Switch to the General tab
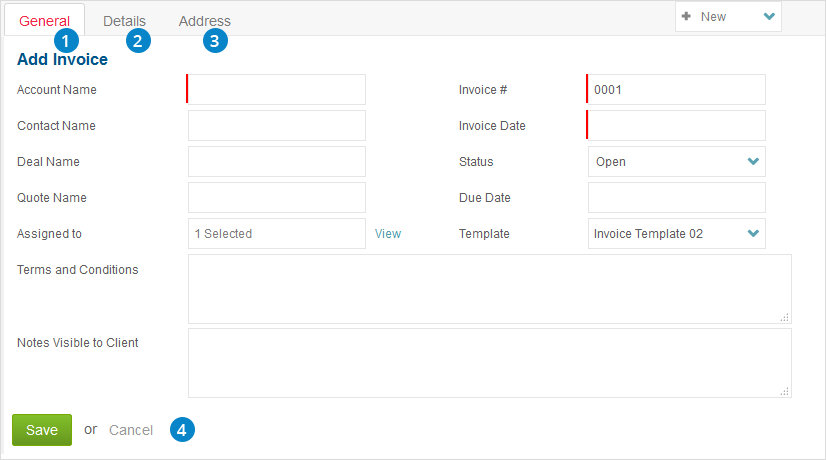 pos(44,21)
